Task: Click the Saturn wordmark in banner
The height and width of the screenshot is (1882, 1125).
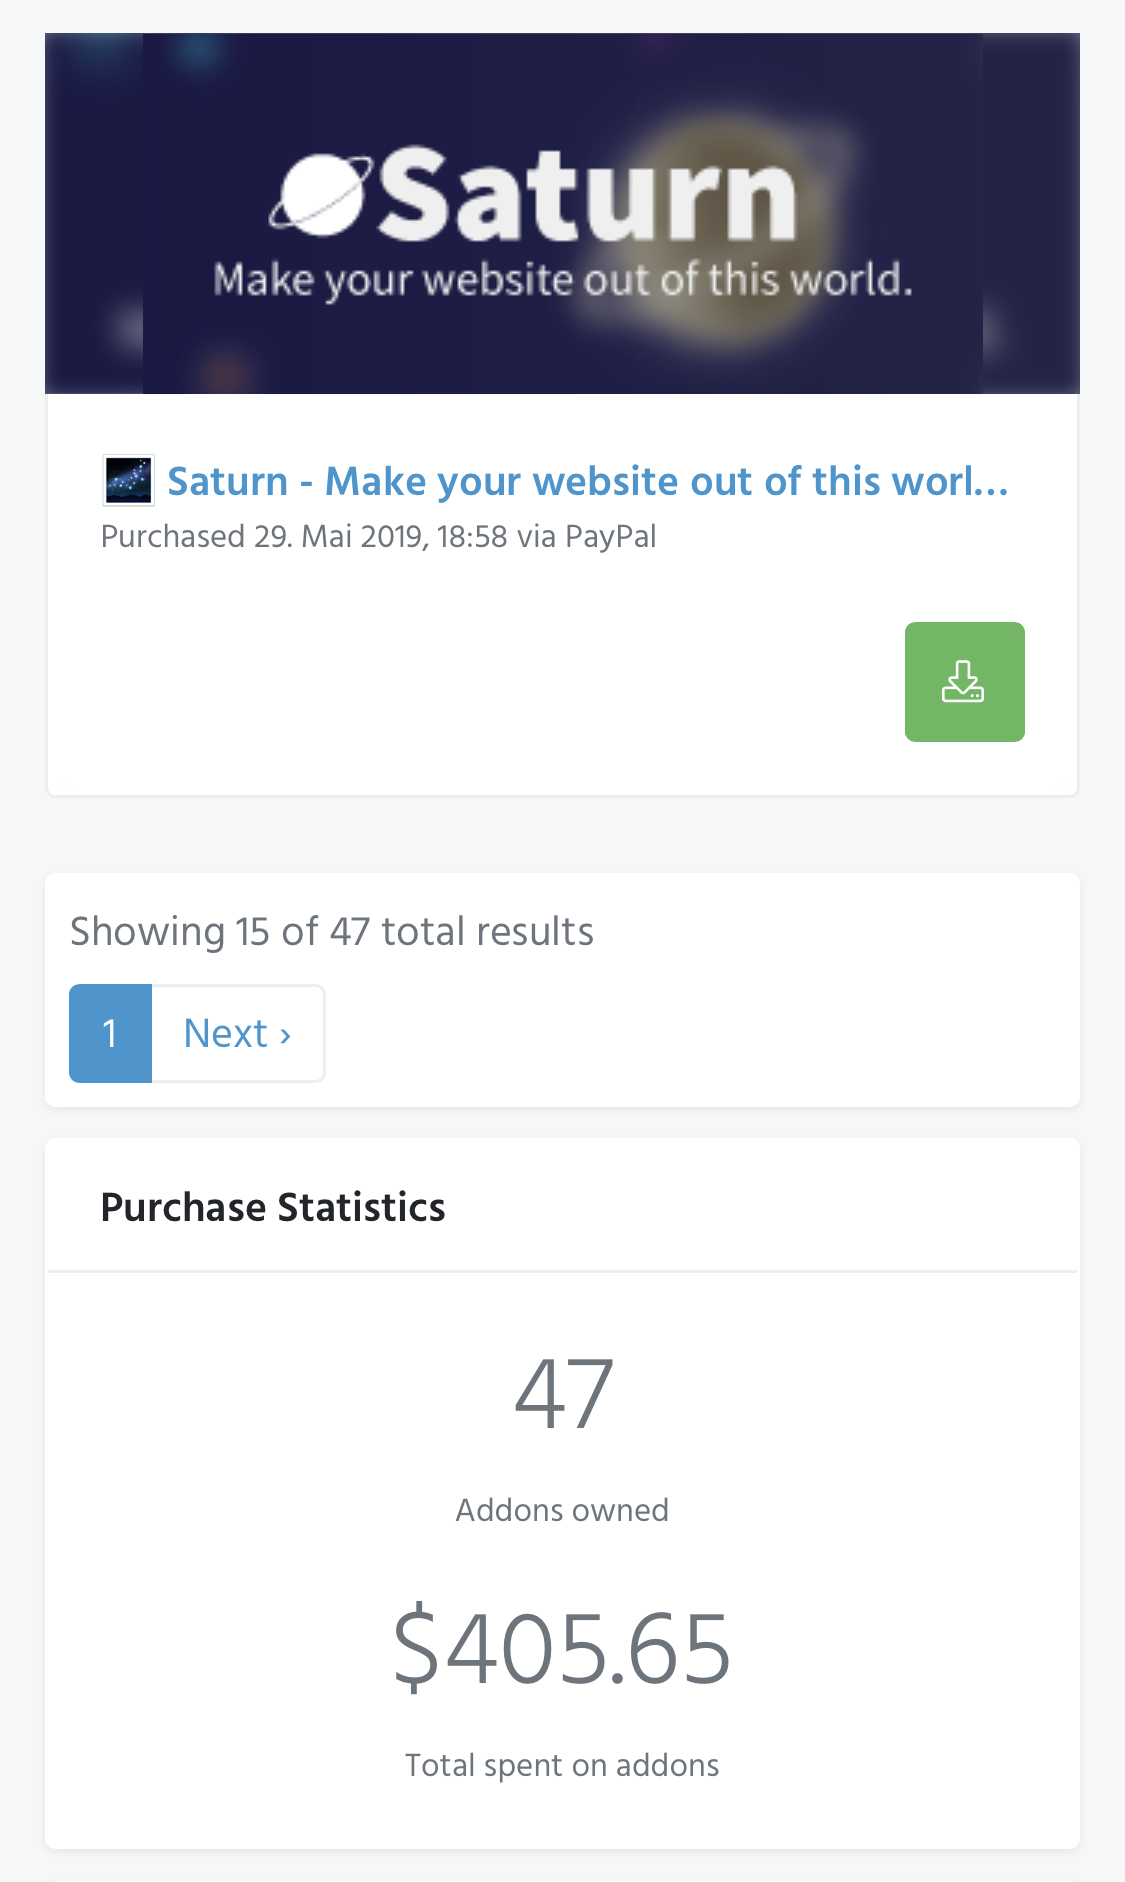Action: 586,194
